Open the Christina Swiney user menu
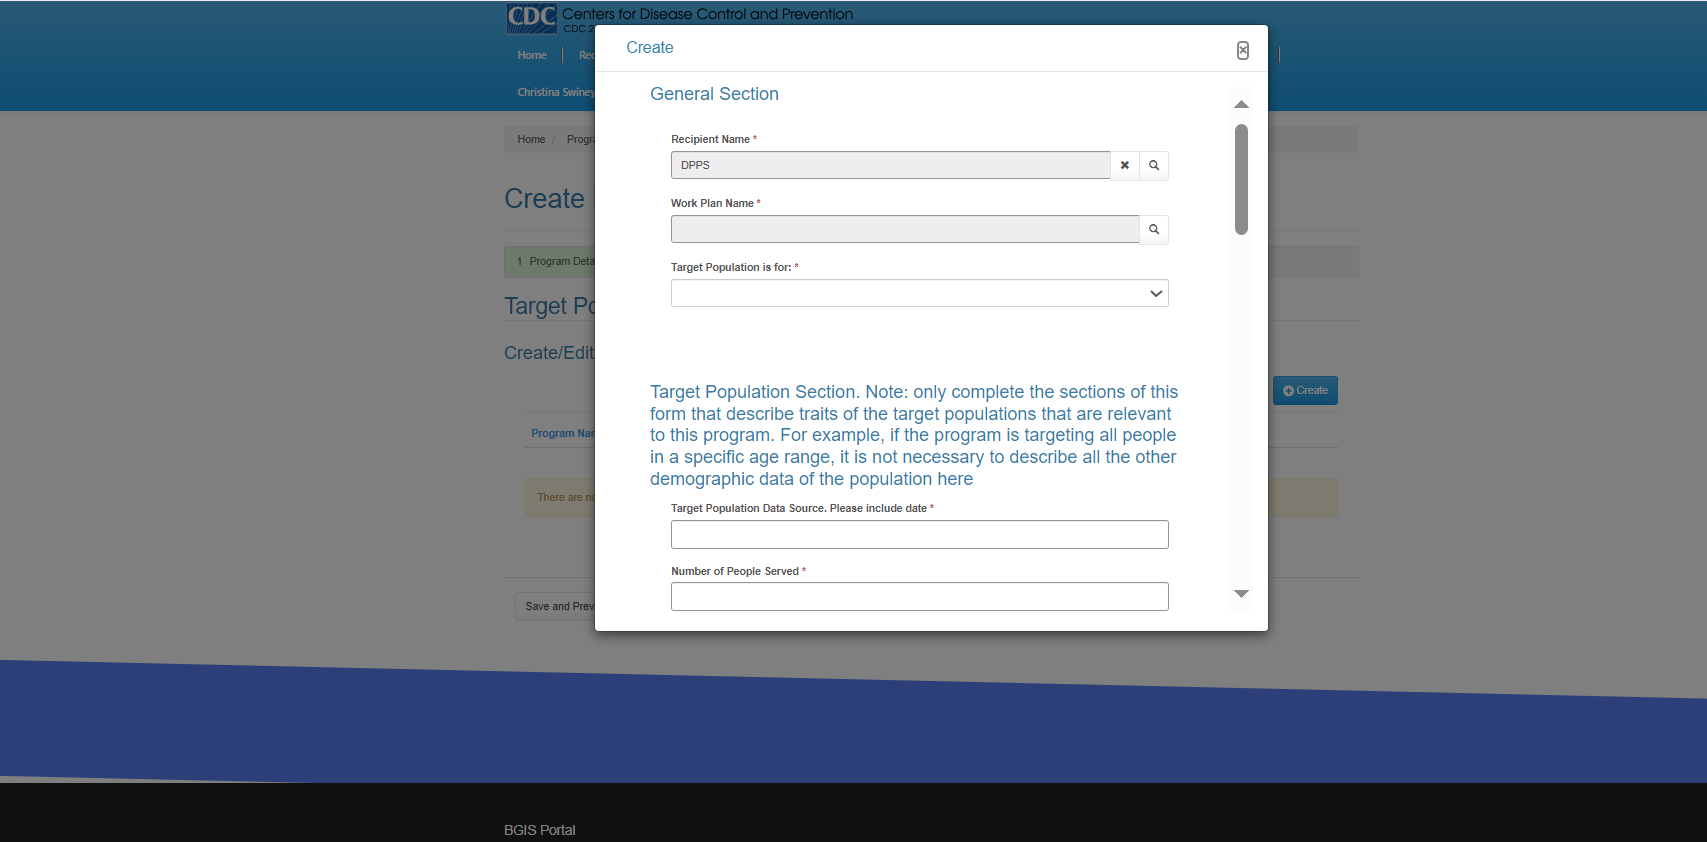Screen dimensions: 1707x842 (555, 93)
